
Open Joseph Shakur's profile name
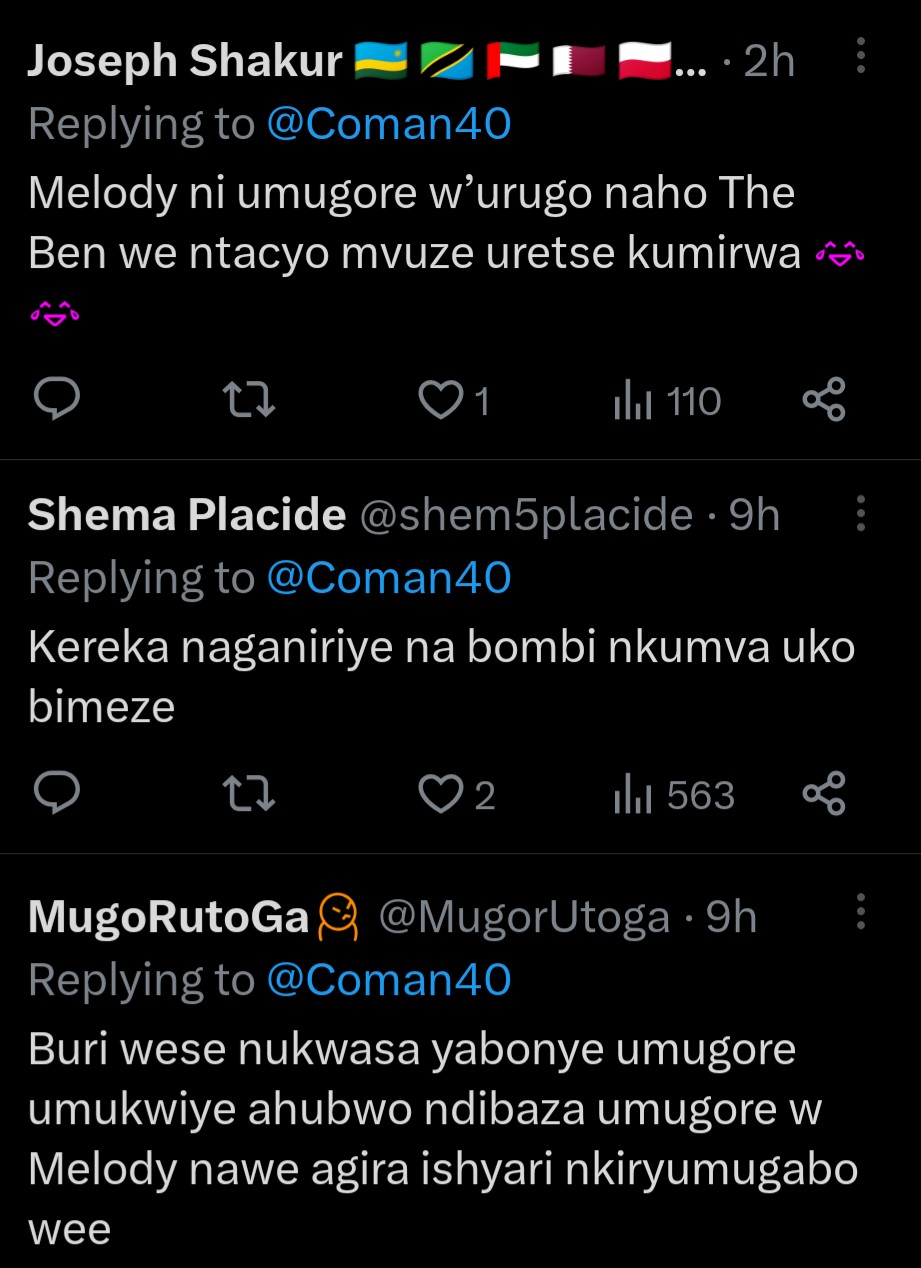click(185, 62)
